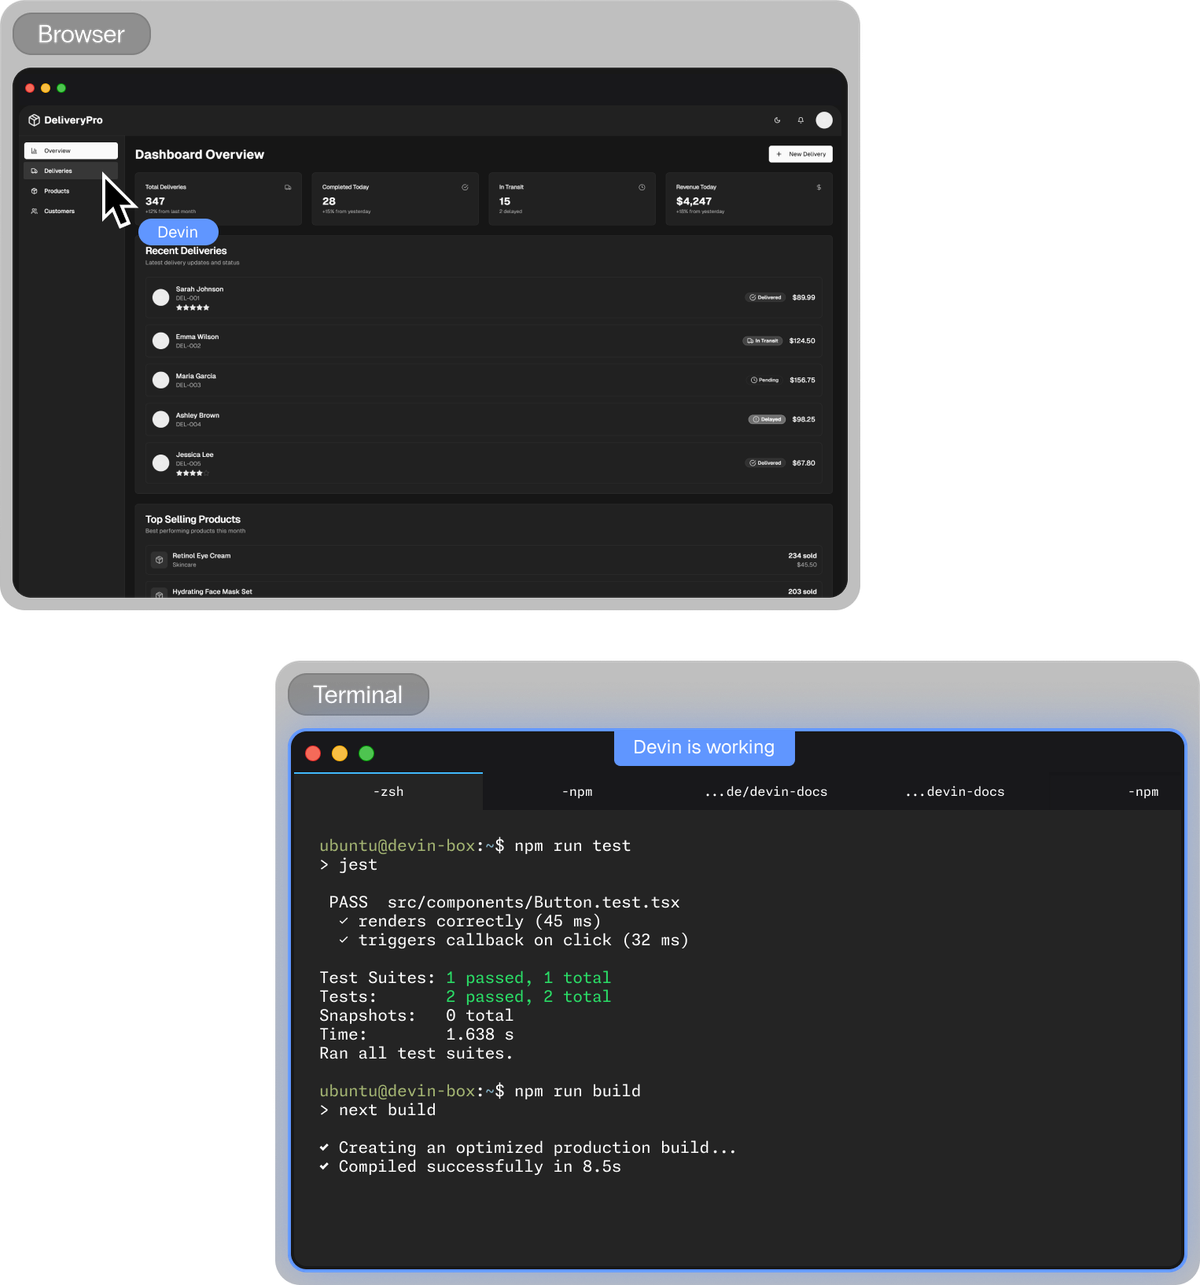Click Delivered badge in Sarah Johnson's row

point(766,297)
